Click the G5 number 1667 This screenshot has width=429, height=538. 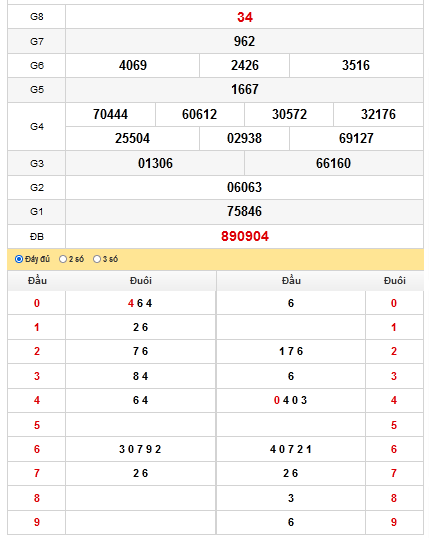click(245, 90)
